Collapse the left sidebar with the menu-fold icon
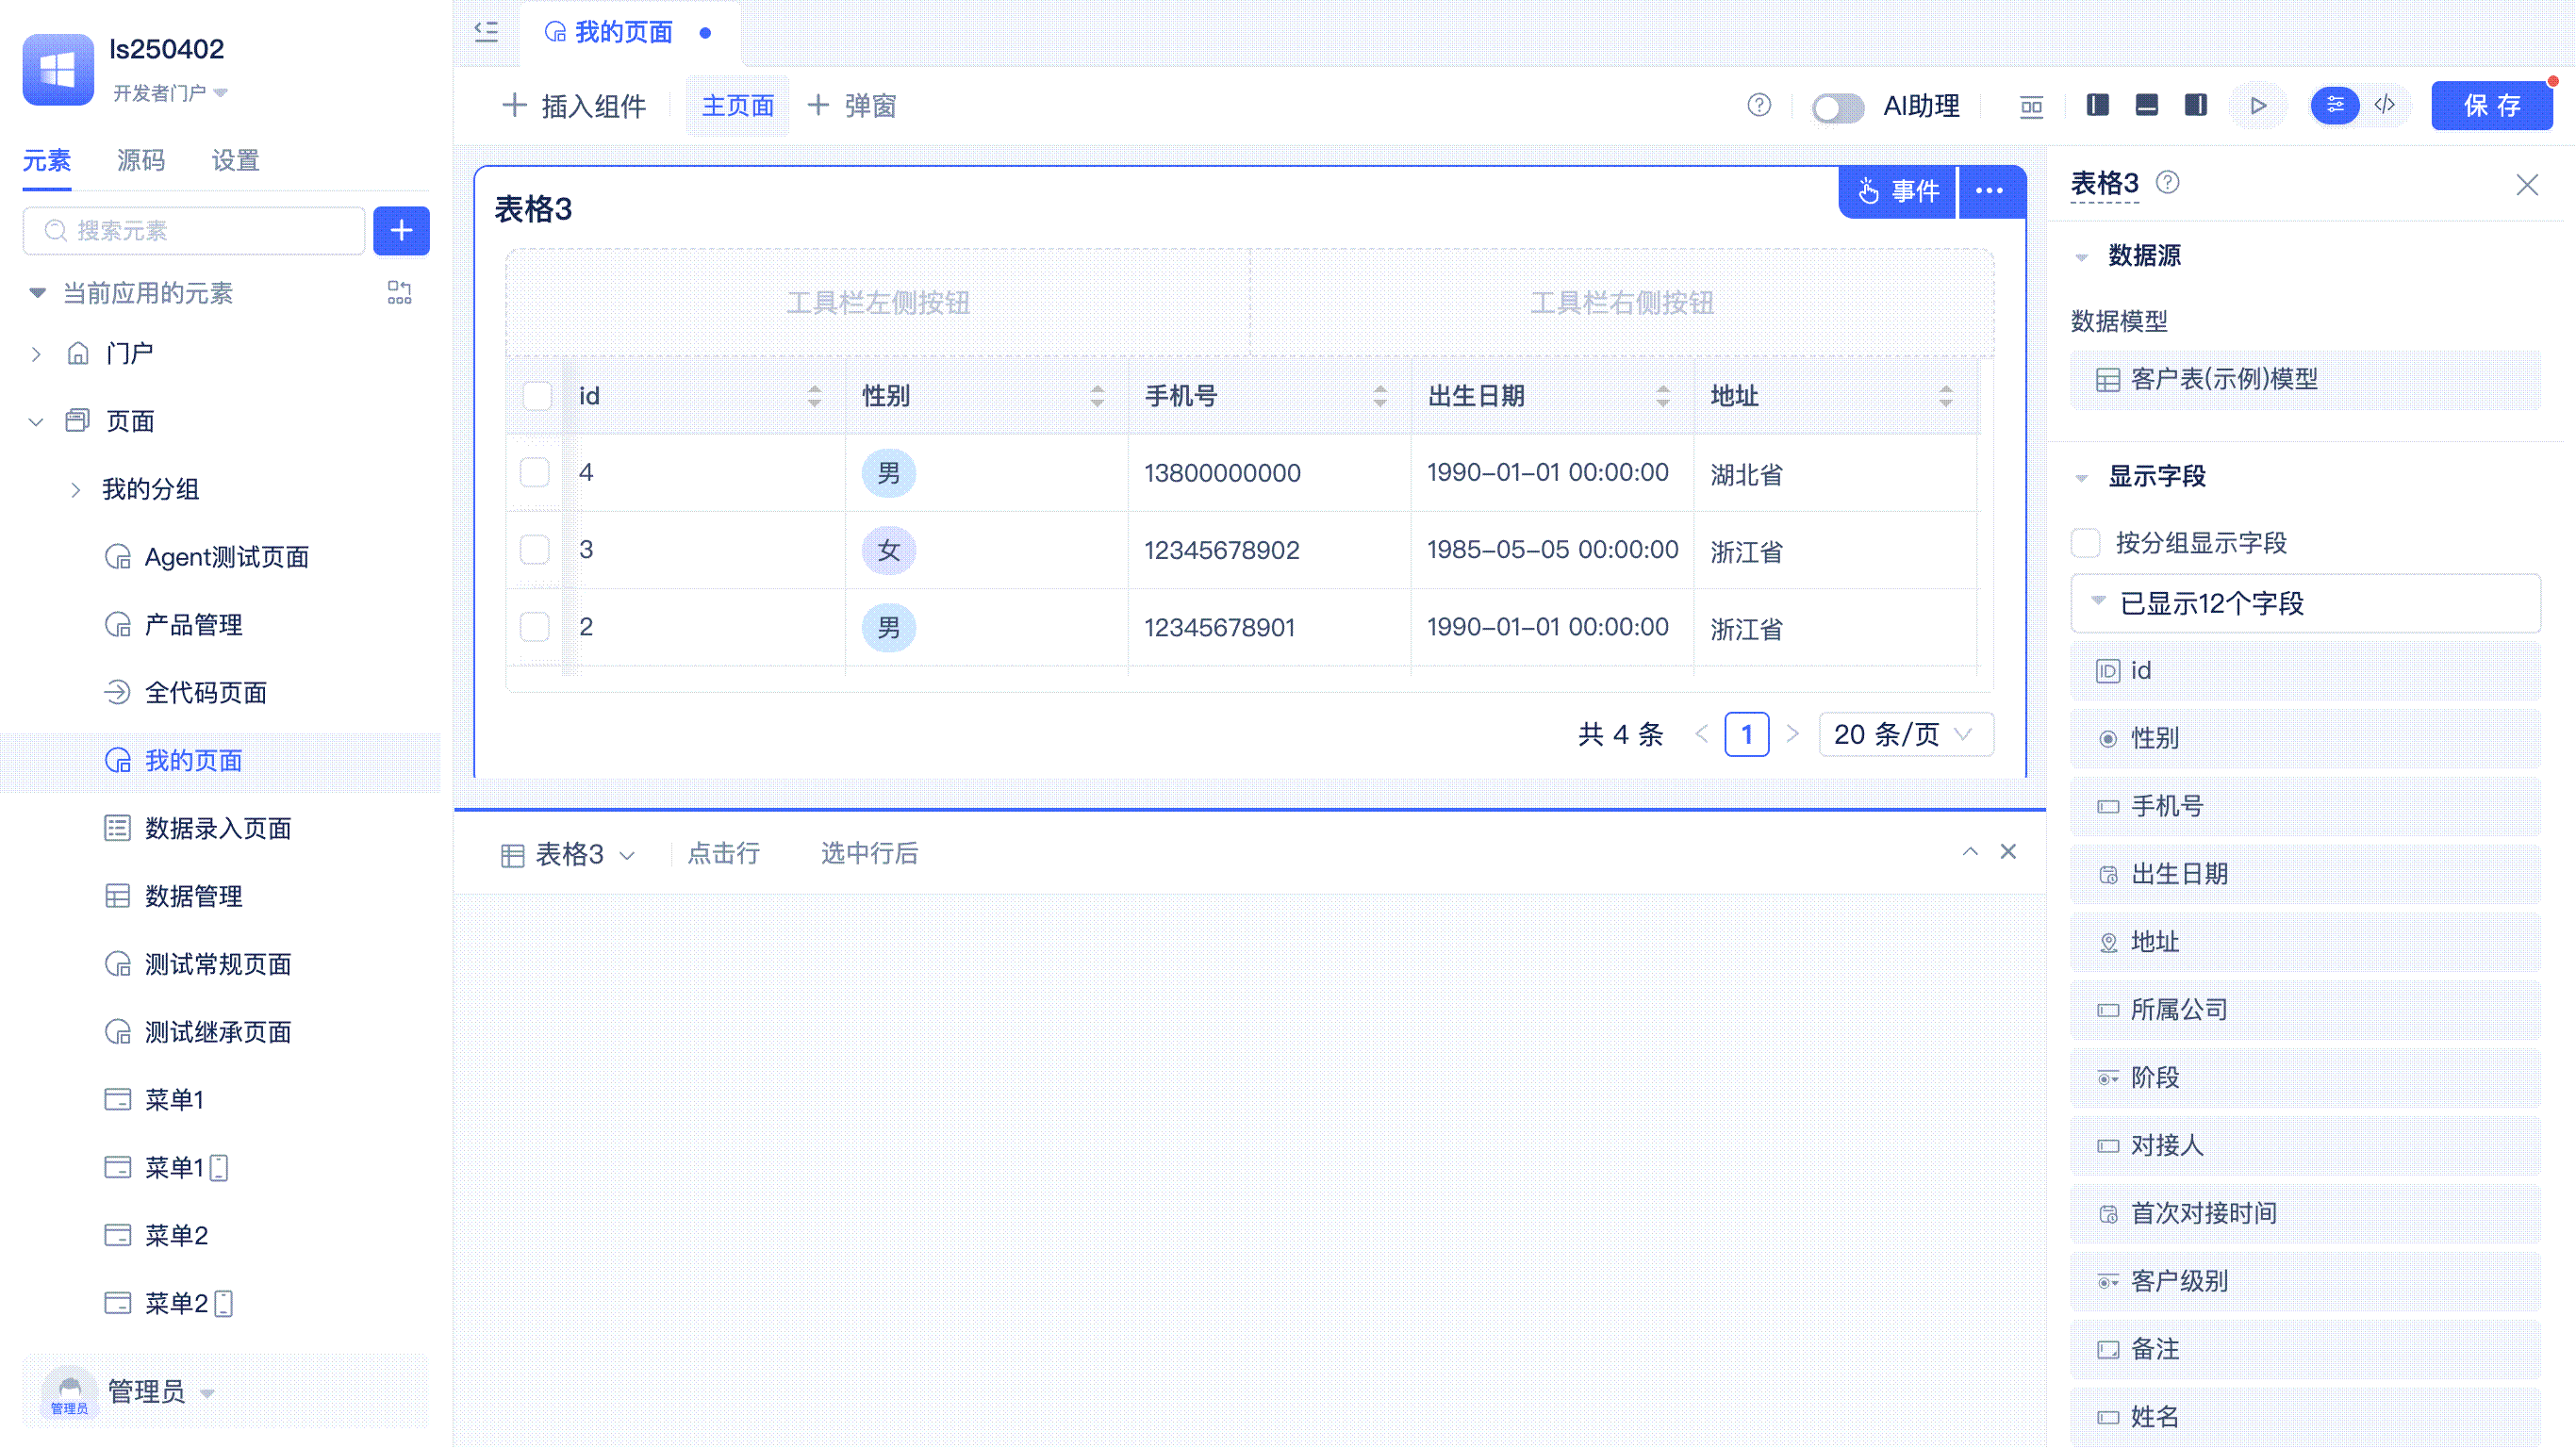This screenshot has width=2576, height=1448. point(486,32)
